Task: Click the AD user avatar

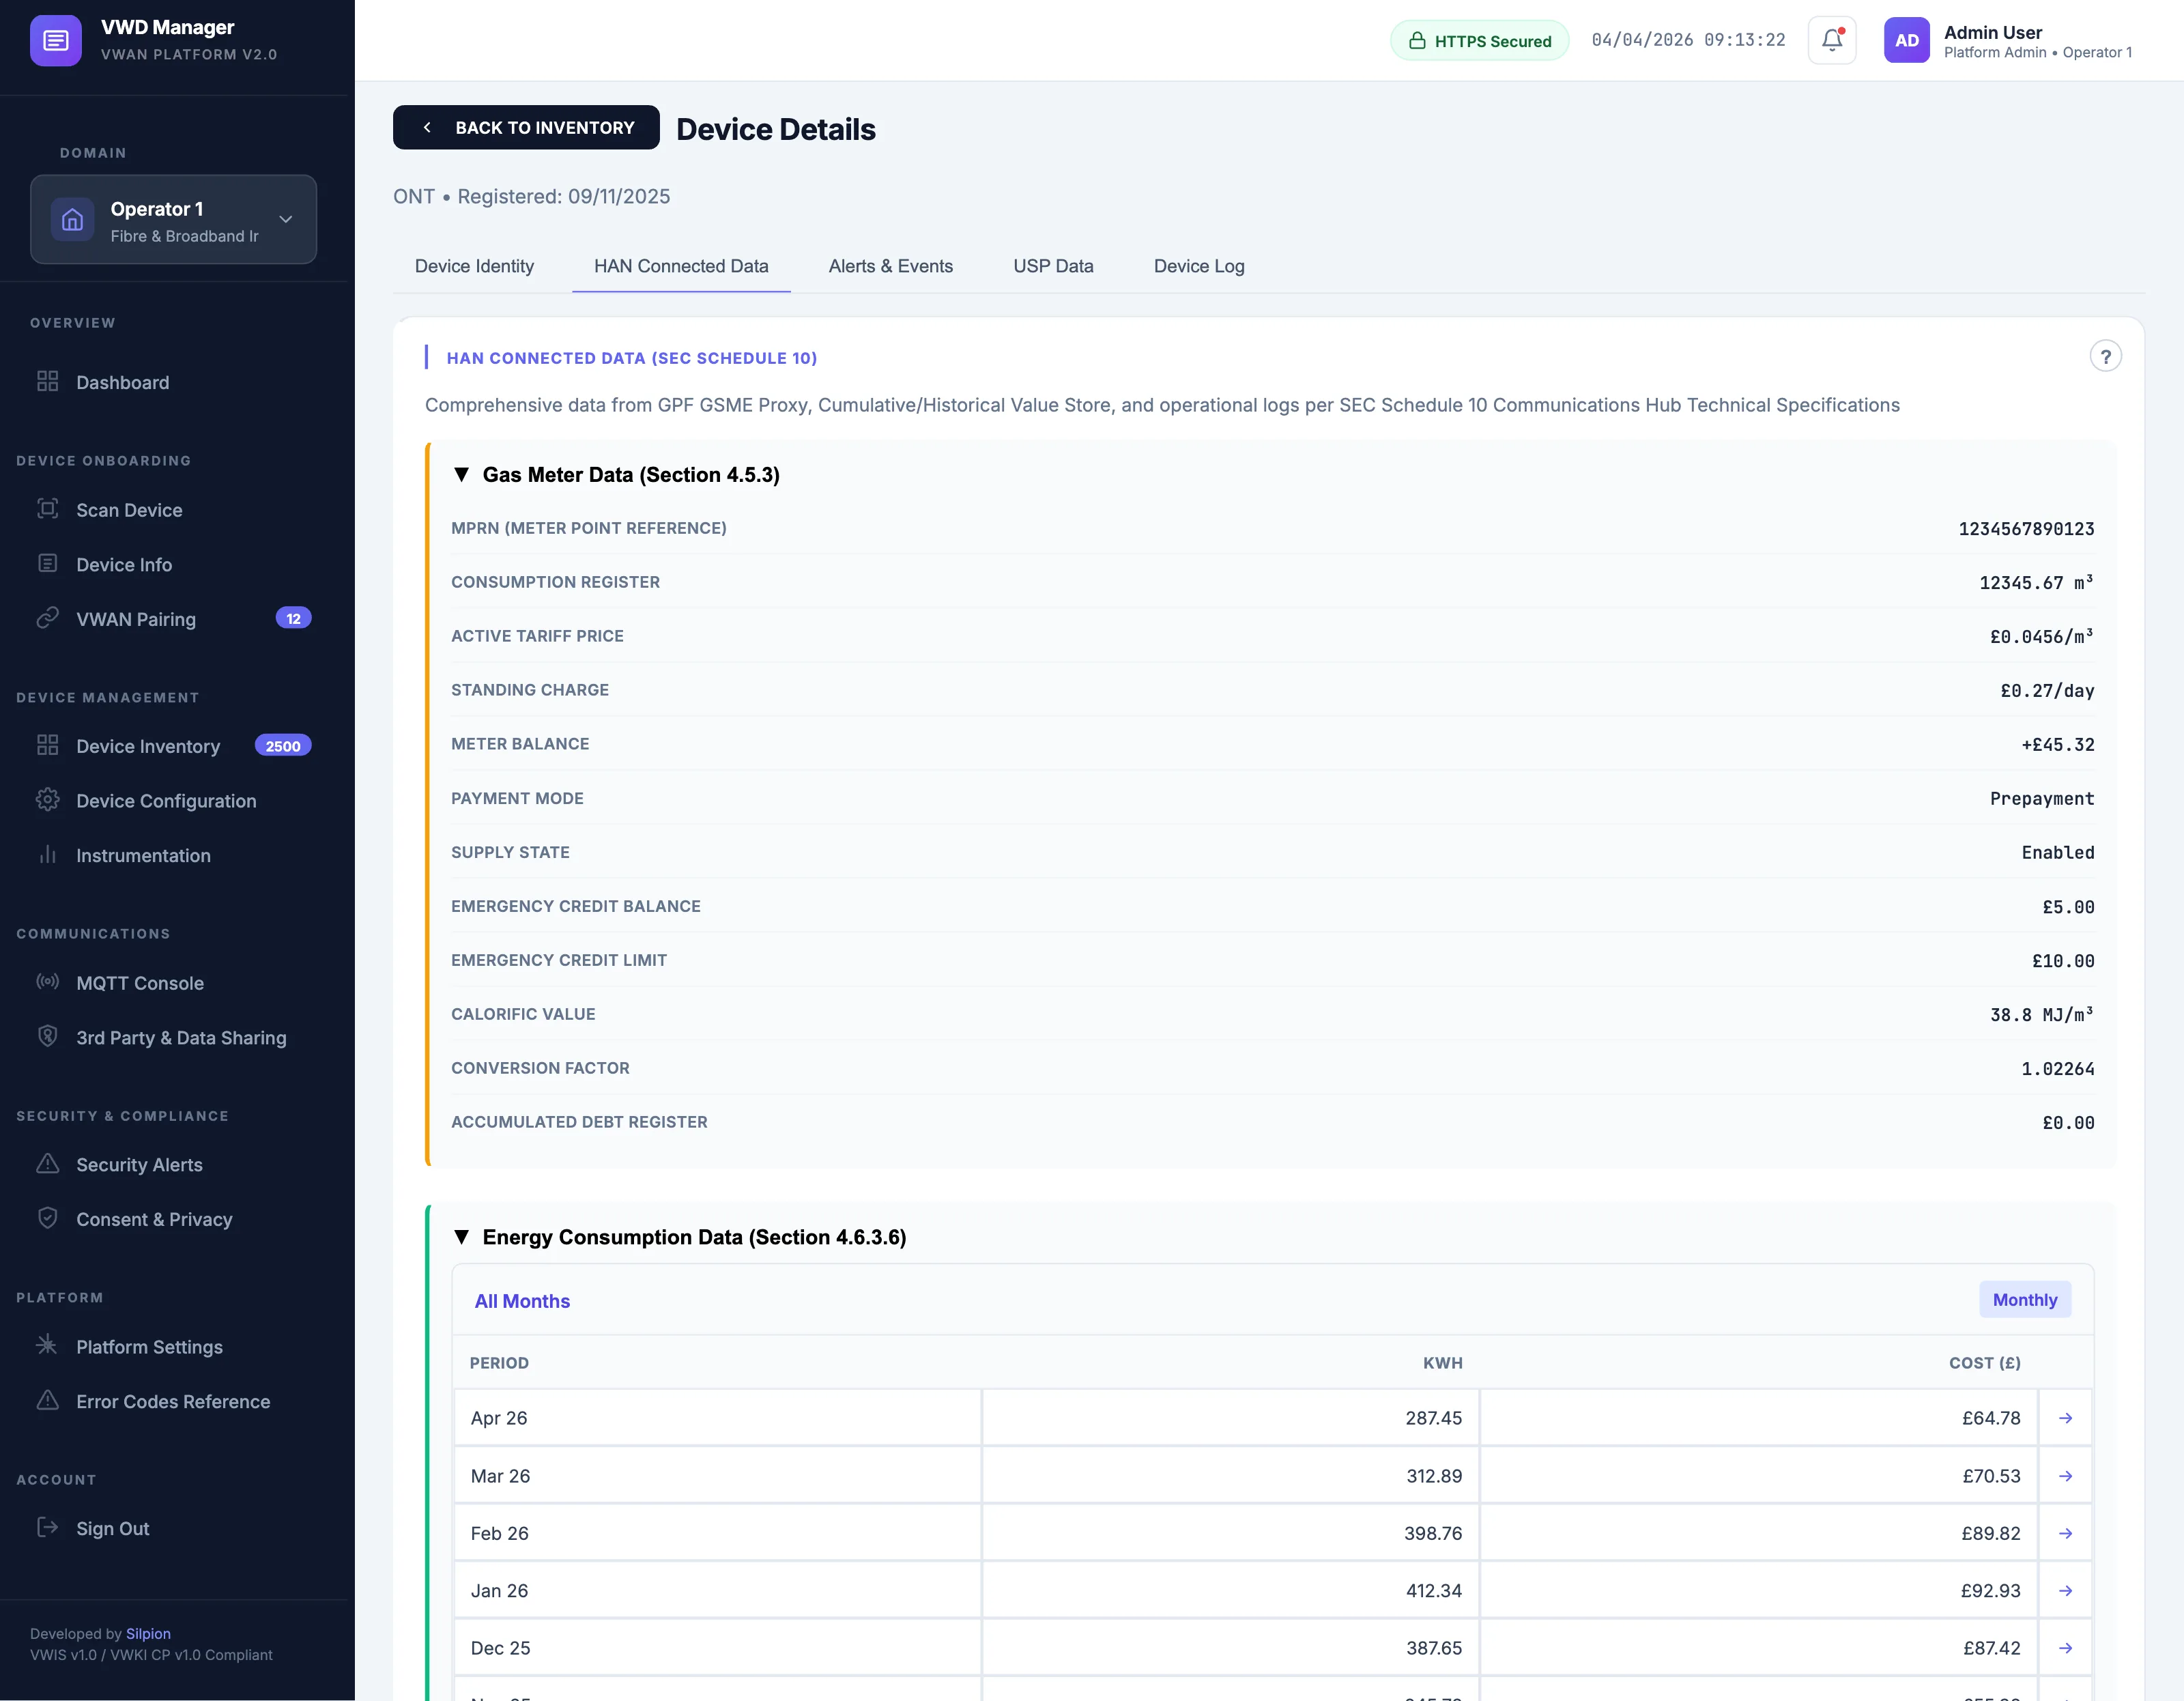Action: [x=1906, y=41]
